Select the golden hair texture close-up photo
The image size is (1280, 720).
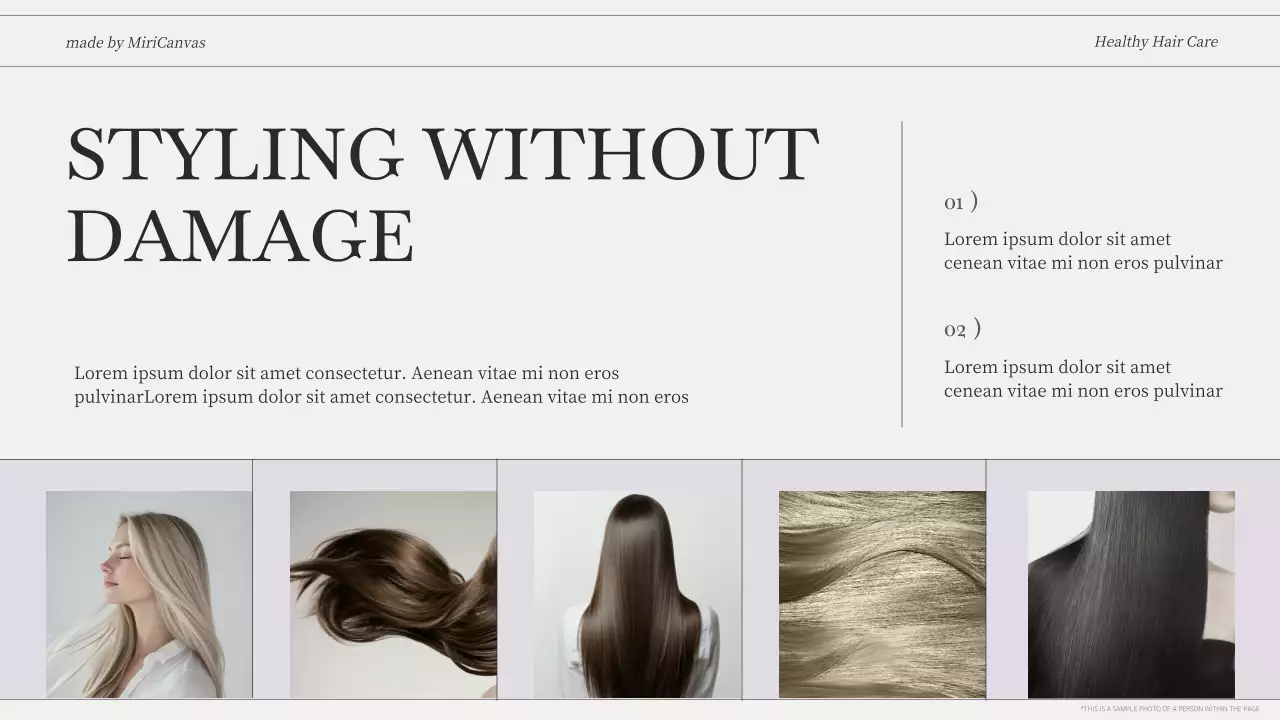[x=881, y=594]
